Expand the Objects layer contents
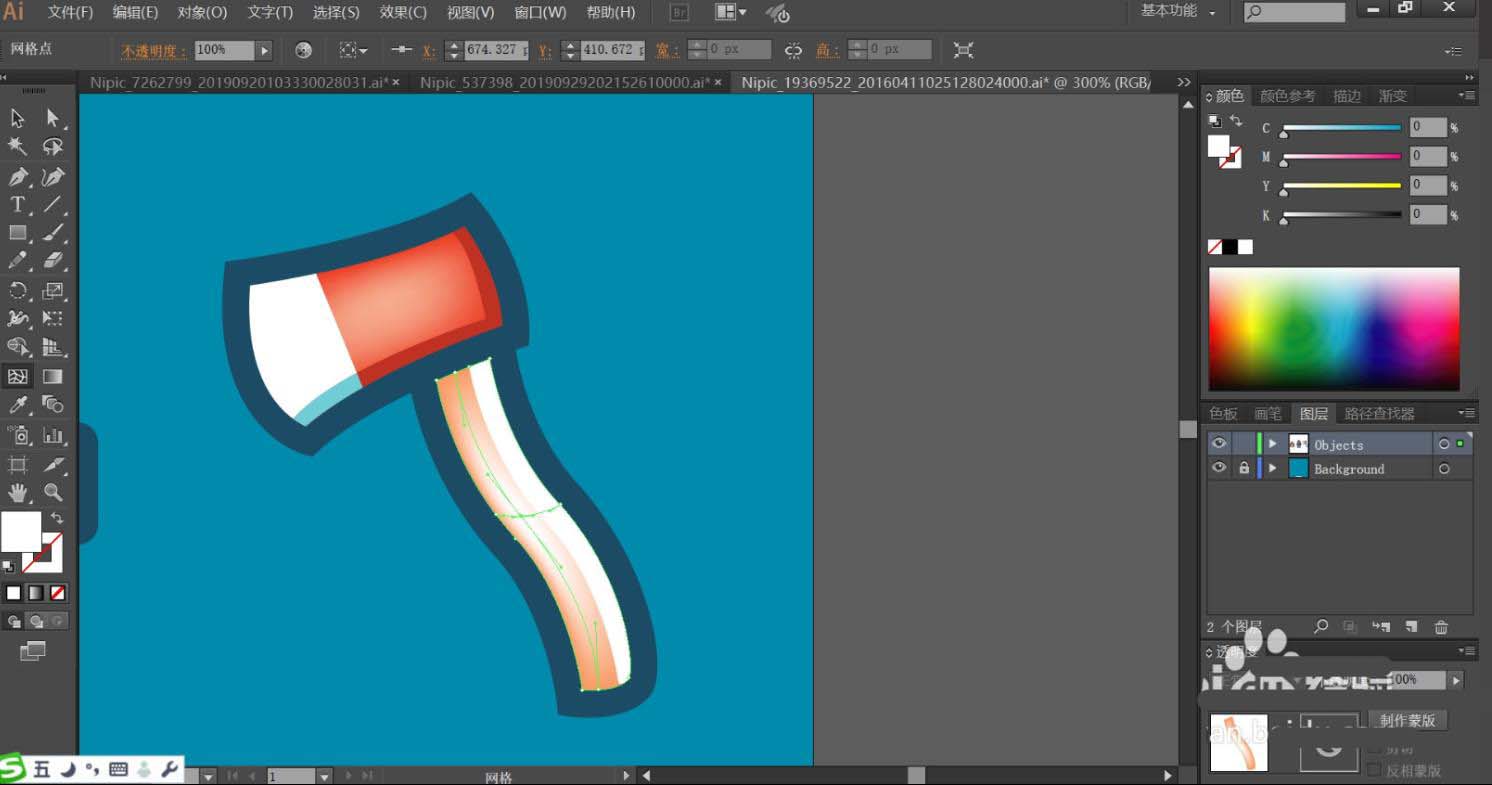 coord(1273,444)
